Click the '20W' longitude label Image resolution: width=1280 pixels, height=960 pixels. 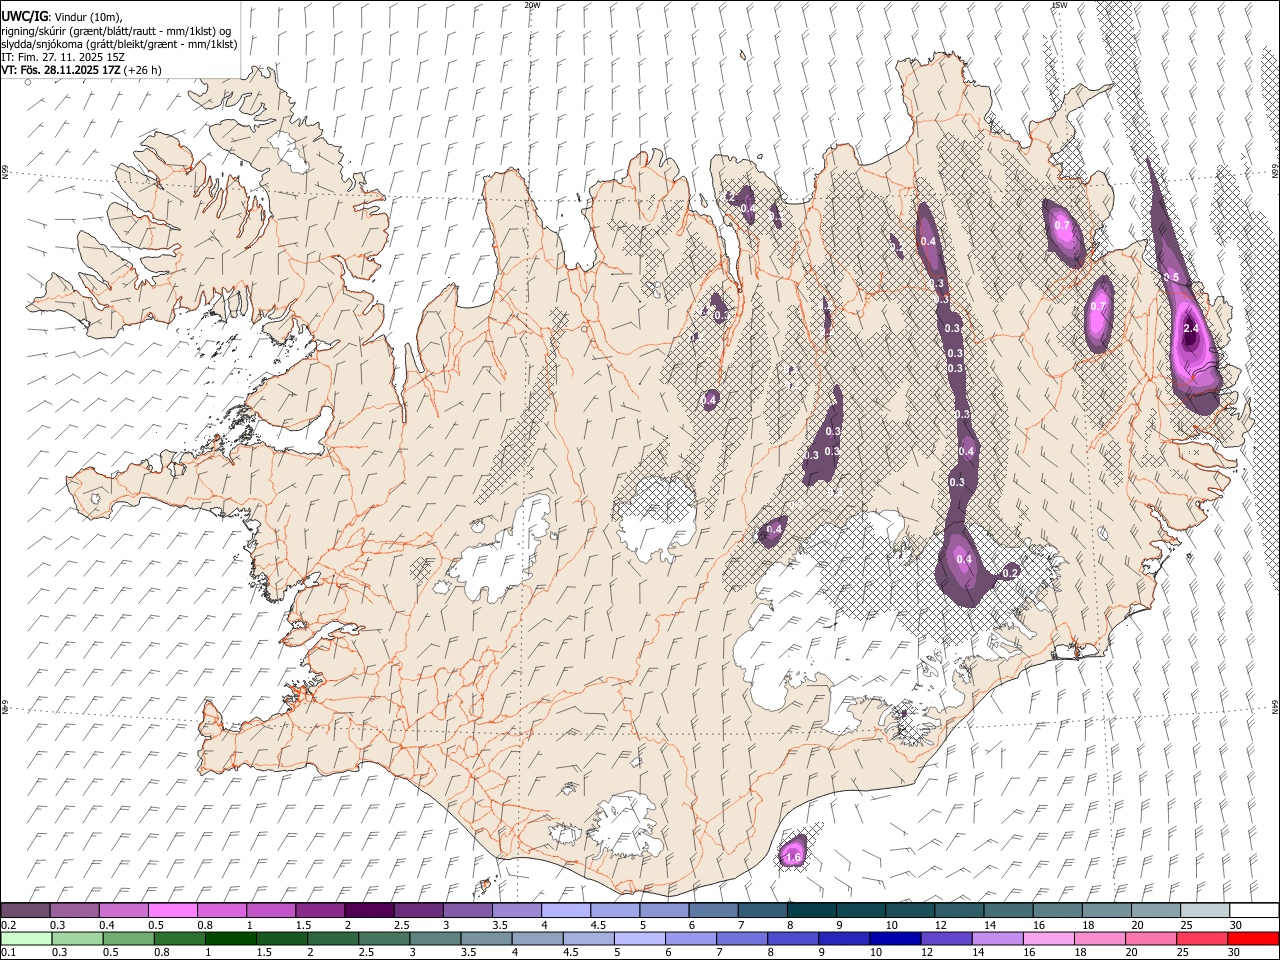click(533, 5)
